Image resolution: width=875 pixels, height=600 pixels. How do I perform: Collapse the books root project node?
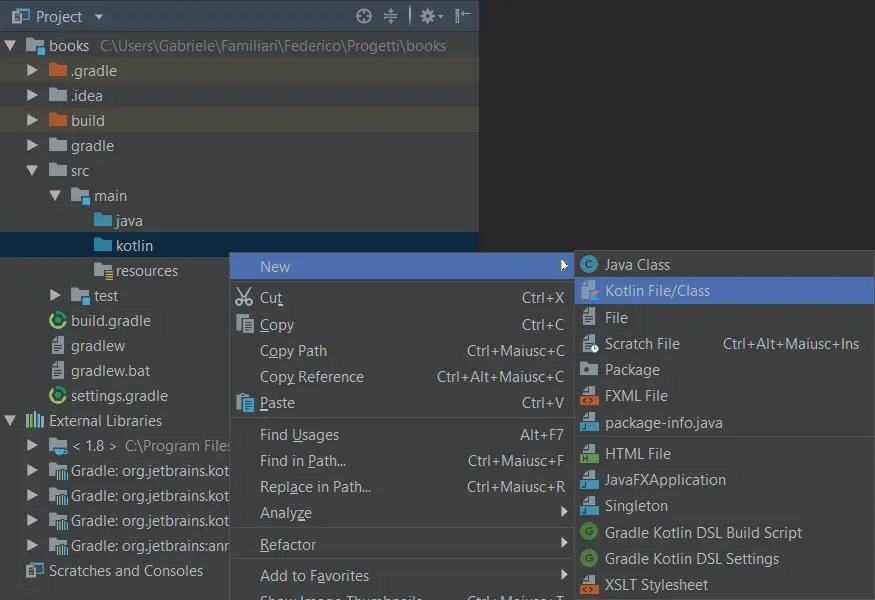pos(11,45)
